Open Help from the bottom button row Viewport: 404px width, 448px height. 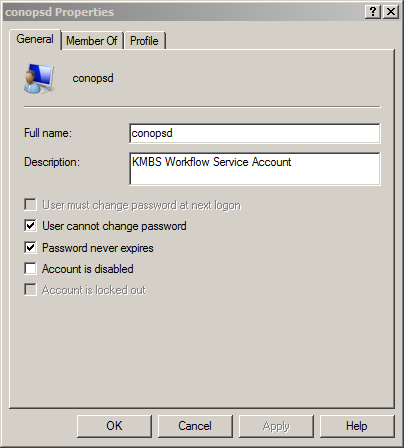[357, 426]
